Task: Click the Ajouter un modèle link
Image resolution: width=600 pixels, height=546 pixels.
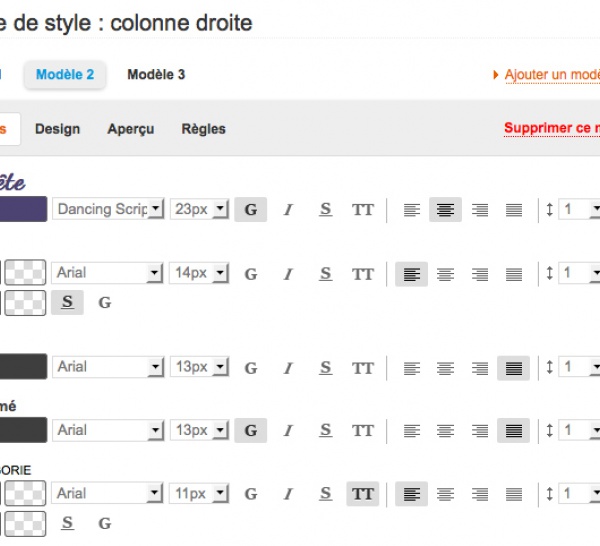Action: coord(549,75)
